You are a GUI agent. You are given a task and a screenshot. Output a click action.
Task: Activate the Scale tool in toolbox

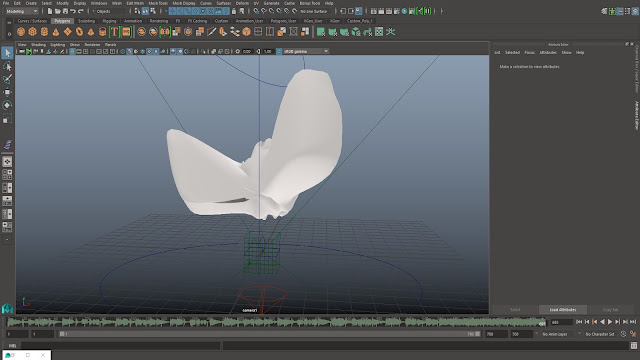(7, 119)
